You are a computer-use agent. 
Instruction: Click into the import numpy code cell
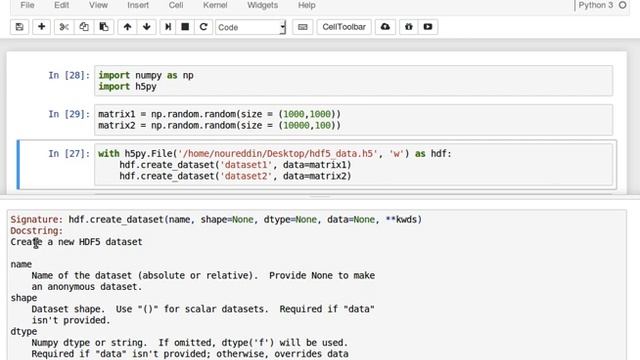(x=353, y=81)
